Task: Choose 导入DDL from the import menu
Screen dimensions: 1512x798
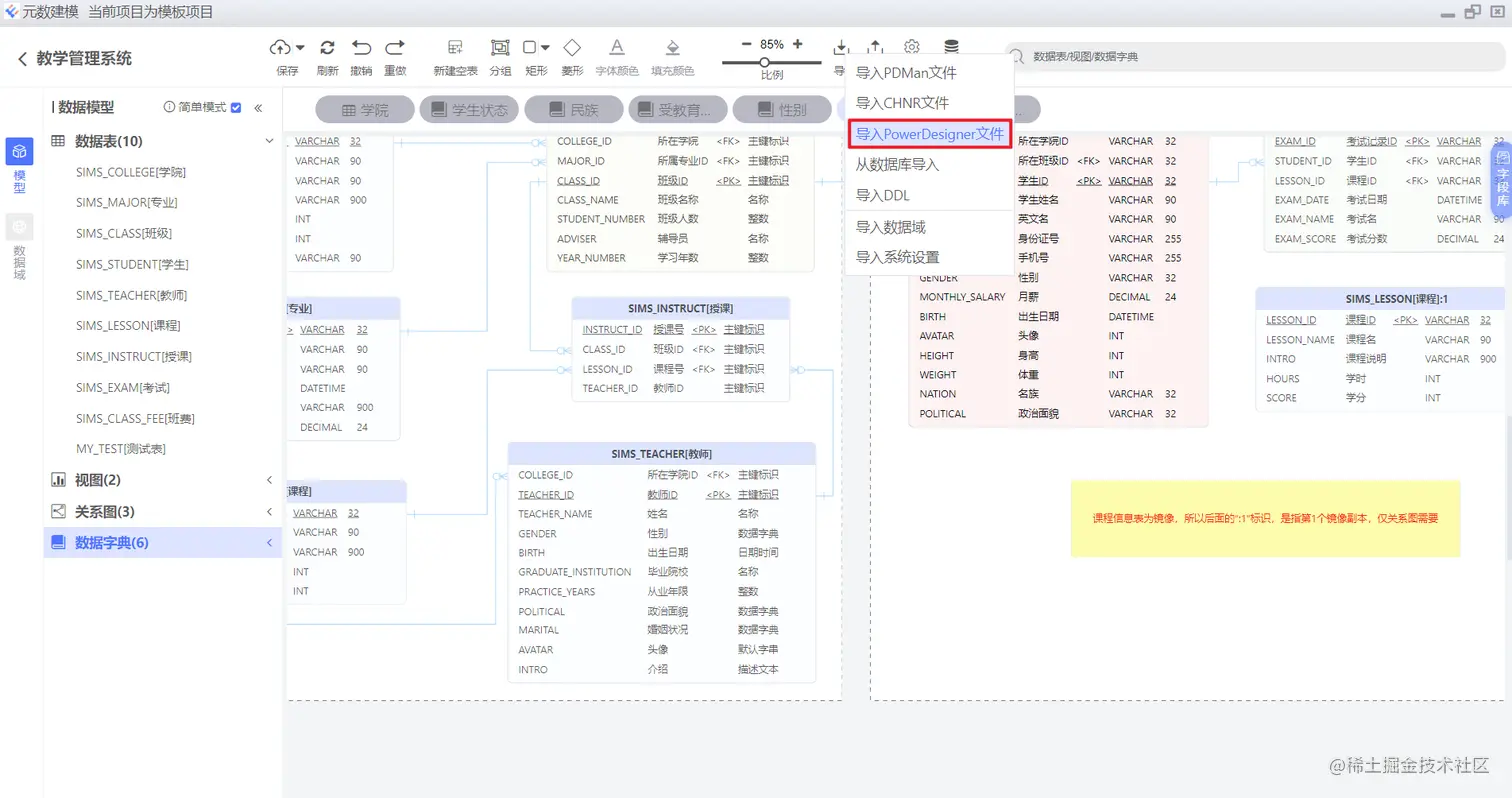Action: point(930,195)
